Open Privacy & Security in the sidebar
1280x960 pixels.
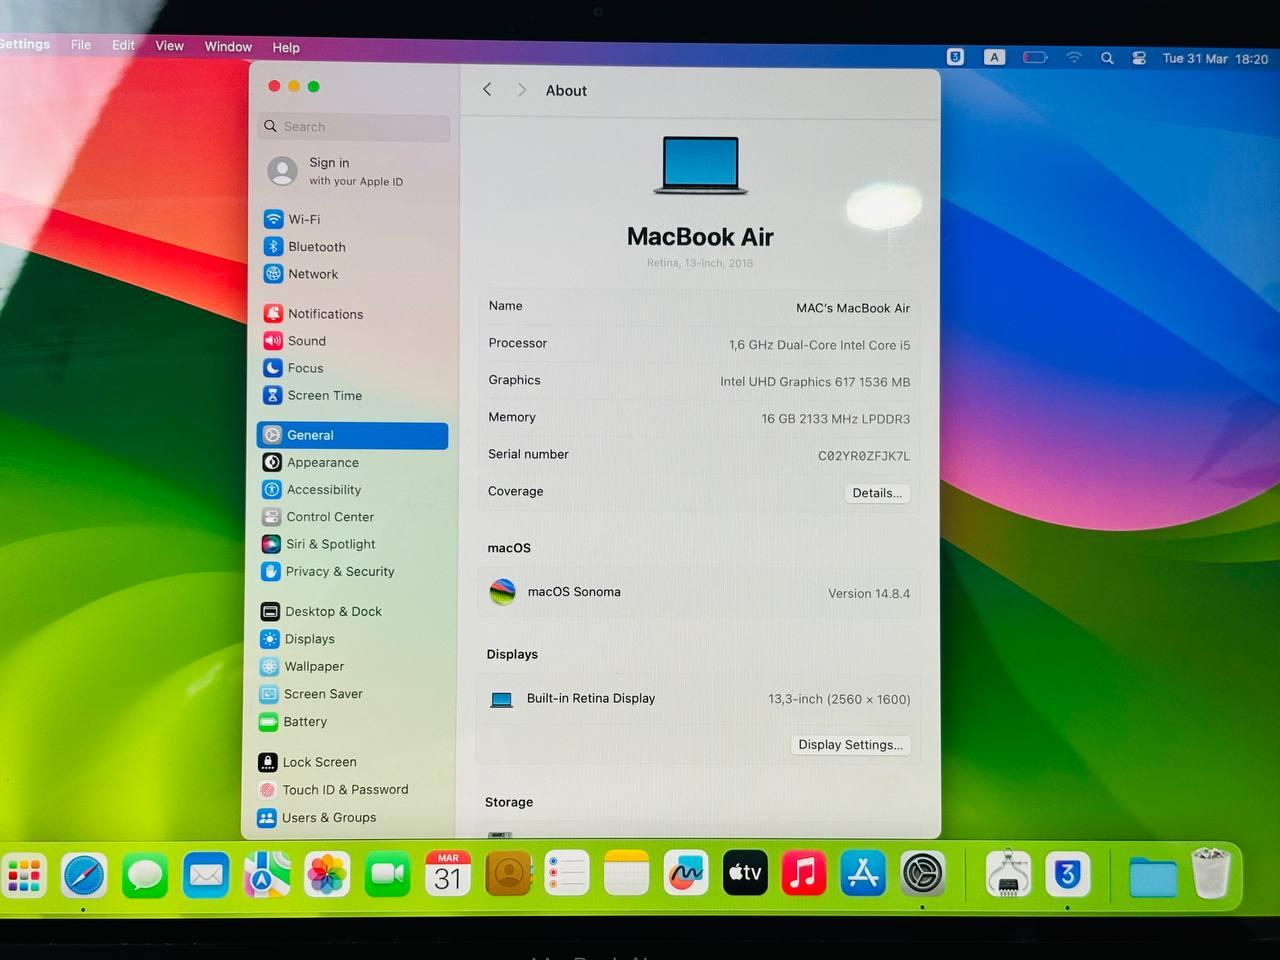352,572
